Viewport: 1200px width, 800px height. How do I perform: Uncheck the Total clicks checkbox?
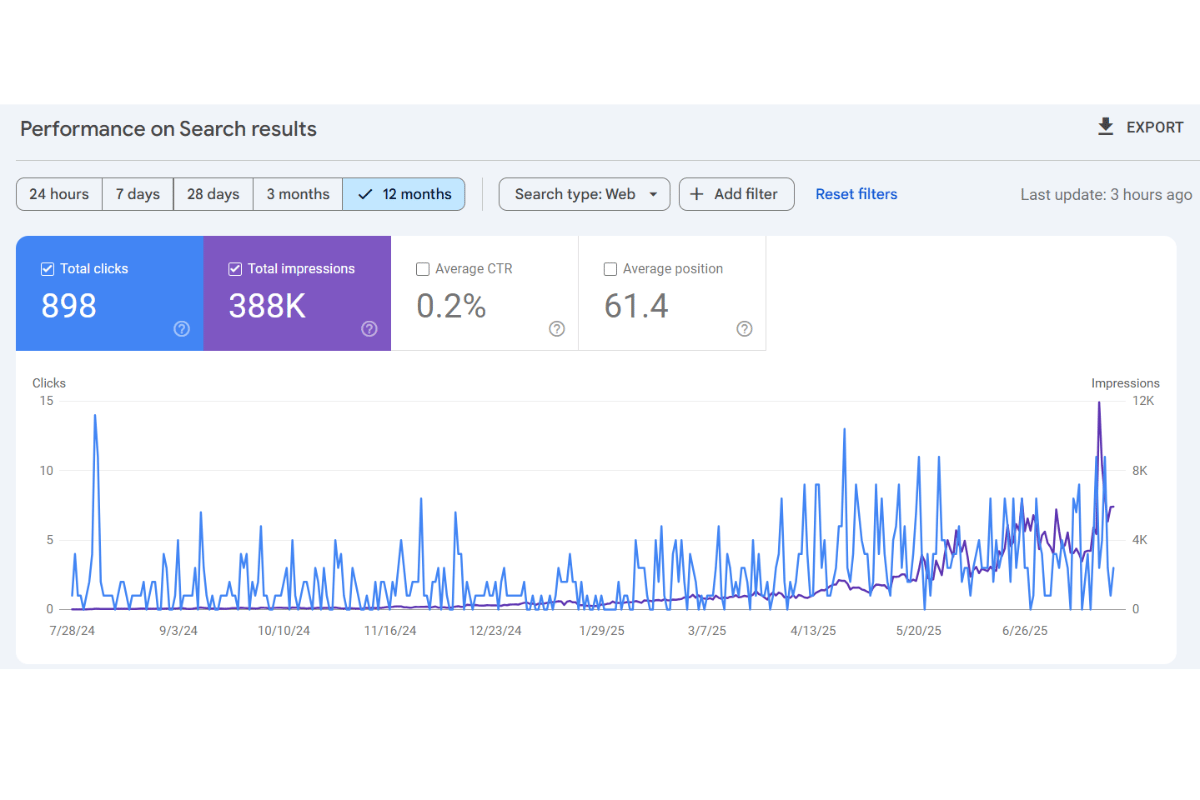tap(47, 269)
